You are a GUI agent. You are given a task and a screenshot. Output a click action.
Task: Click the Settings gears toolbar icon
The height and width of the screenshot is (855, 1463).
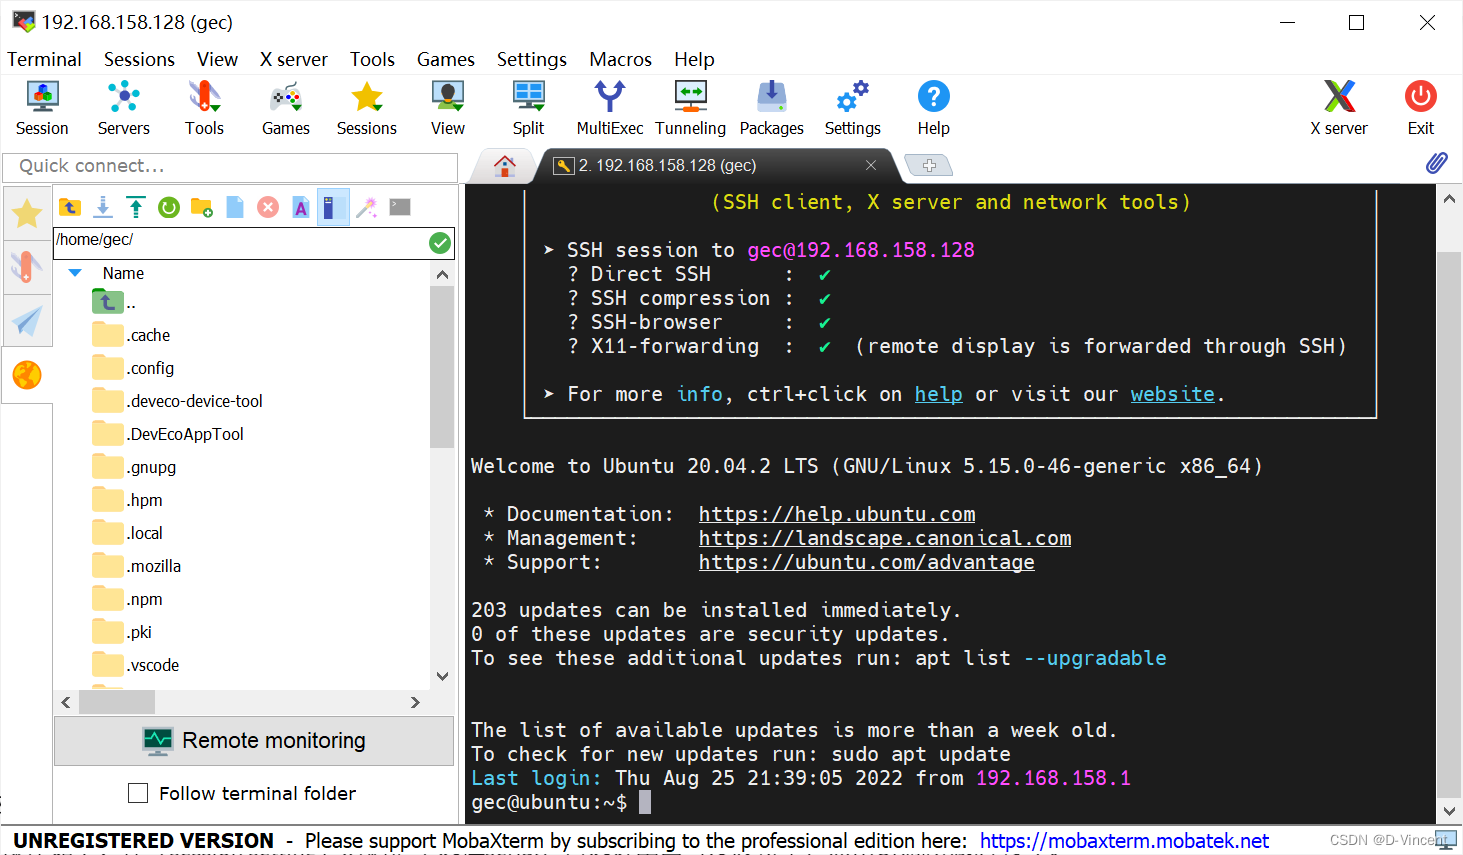click(853, 108)
